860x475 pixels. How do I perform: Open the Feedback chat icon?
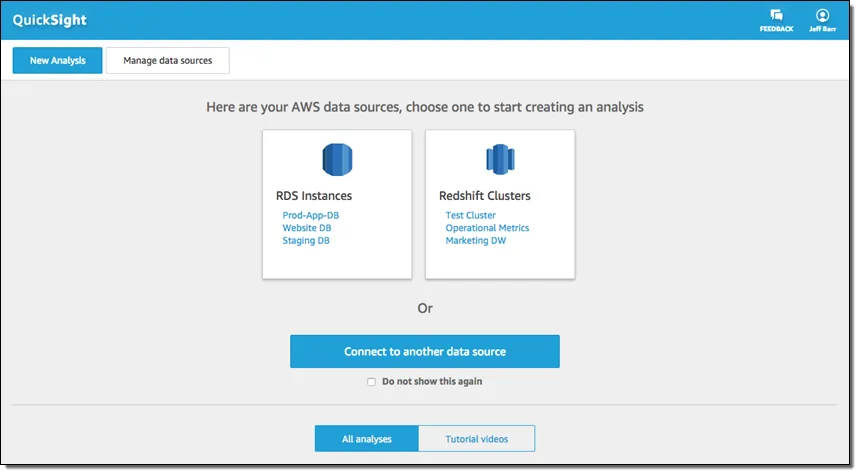coord(776,15)
